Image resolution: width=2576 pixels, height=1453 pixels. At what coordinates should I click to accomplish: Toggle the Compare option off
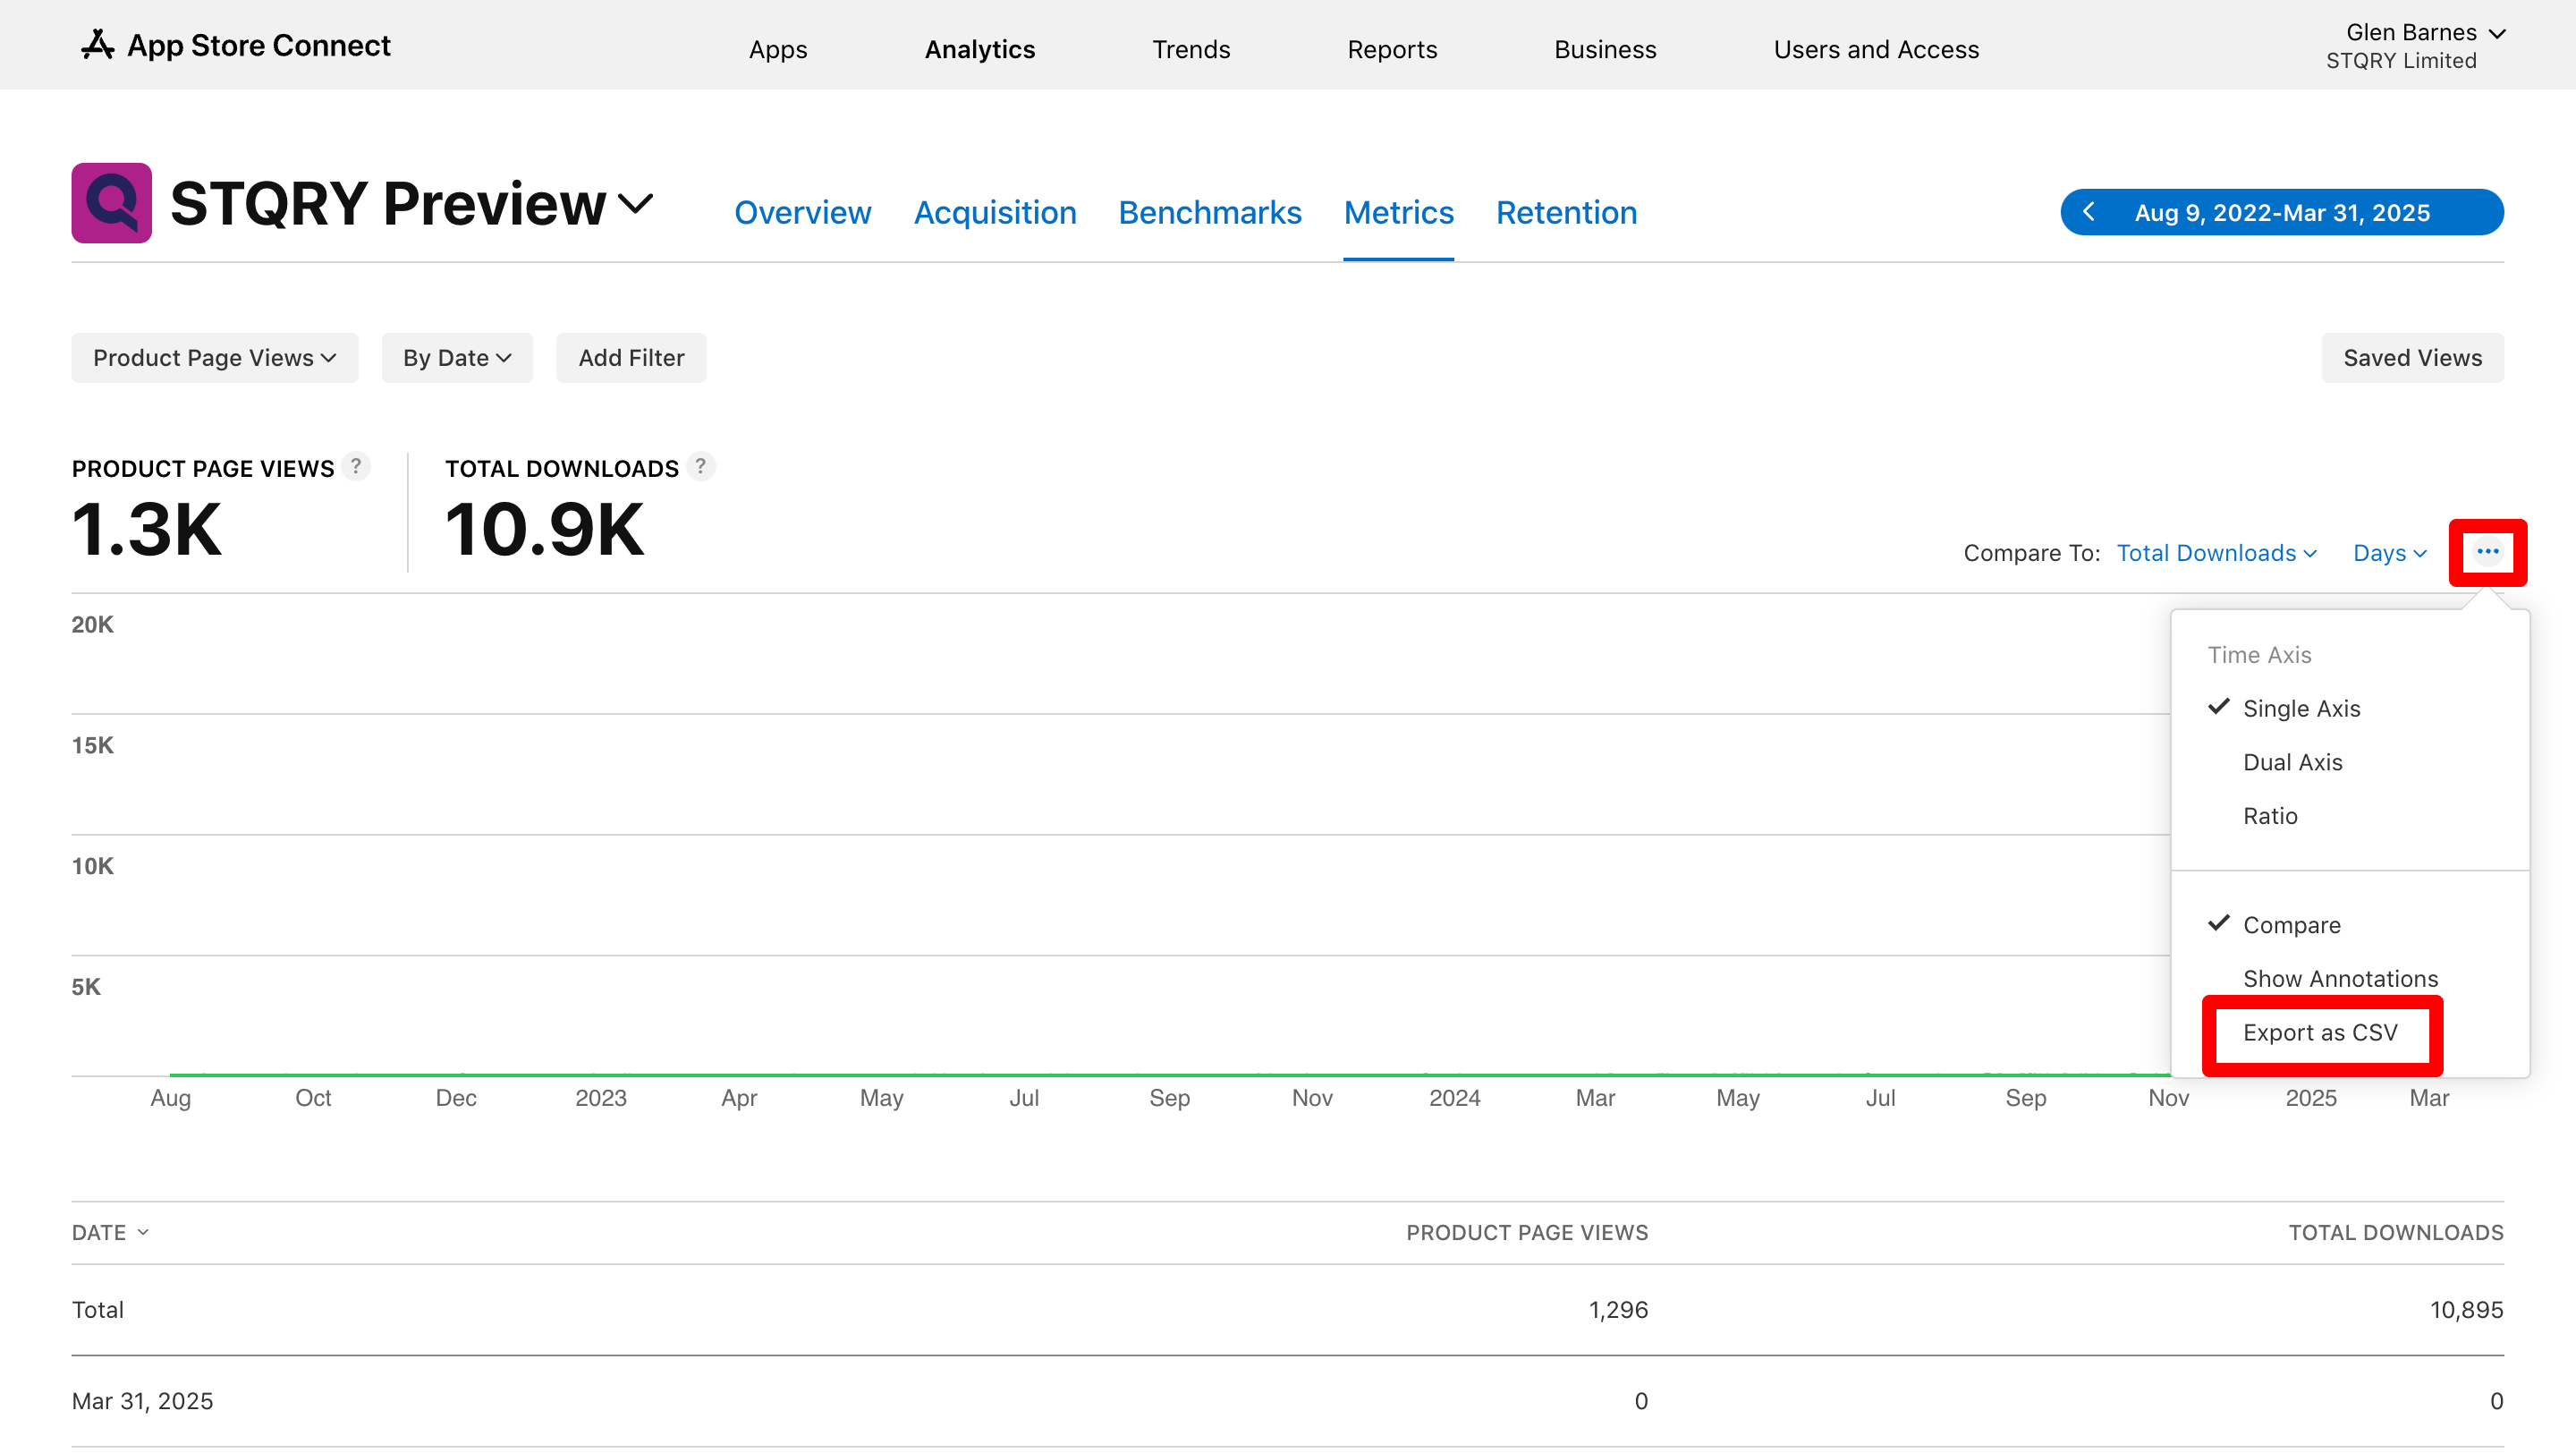pos(2291,925)
